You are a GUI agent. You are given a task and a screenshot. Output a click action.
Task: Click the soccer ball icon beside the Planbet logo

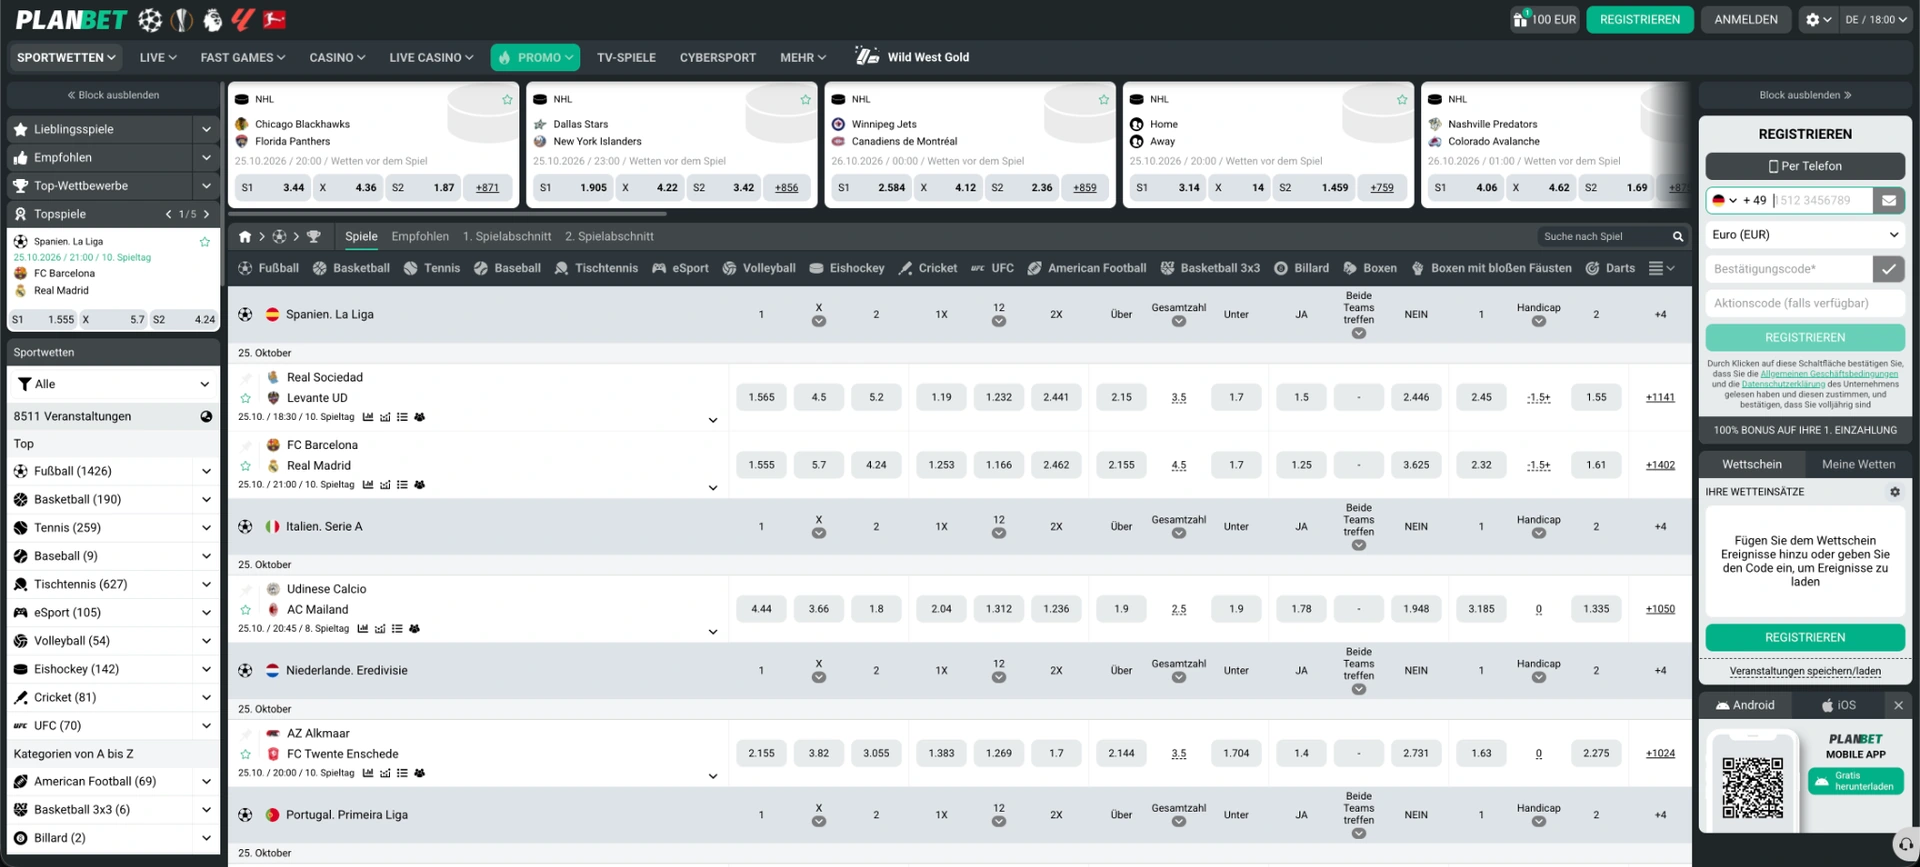pos(150,19)
